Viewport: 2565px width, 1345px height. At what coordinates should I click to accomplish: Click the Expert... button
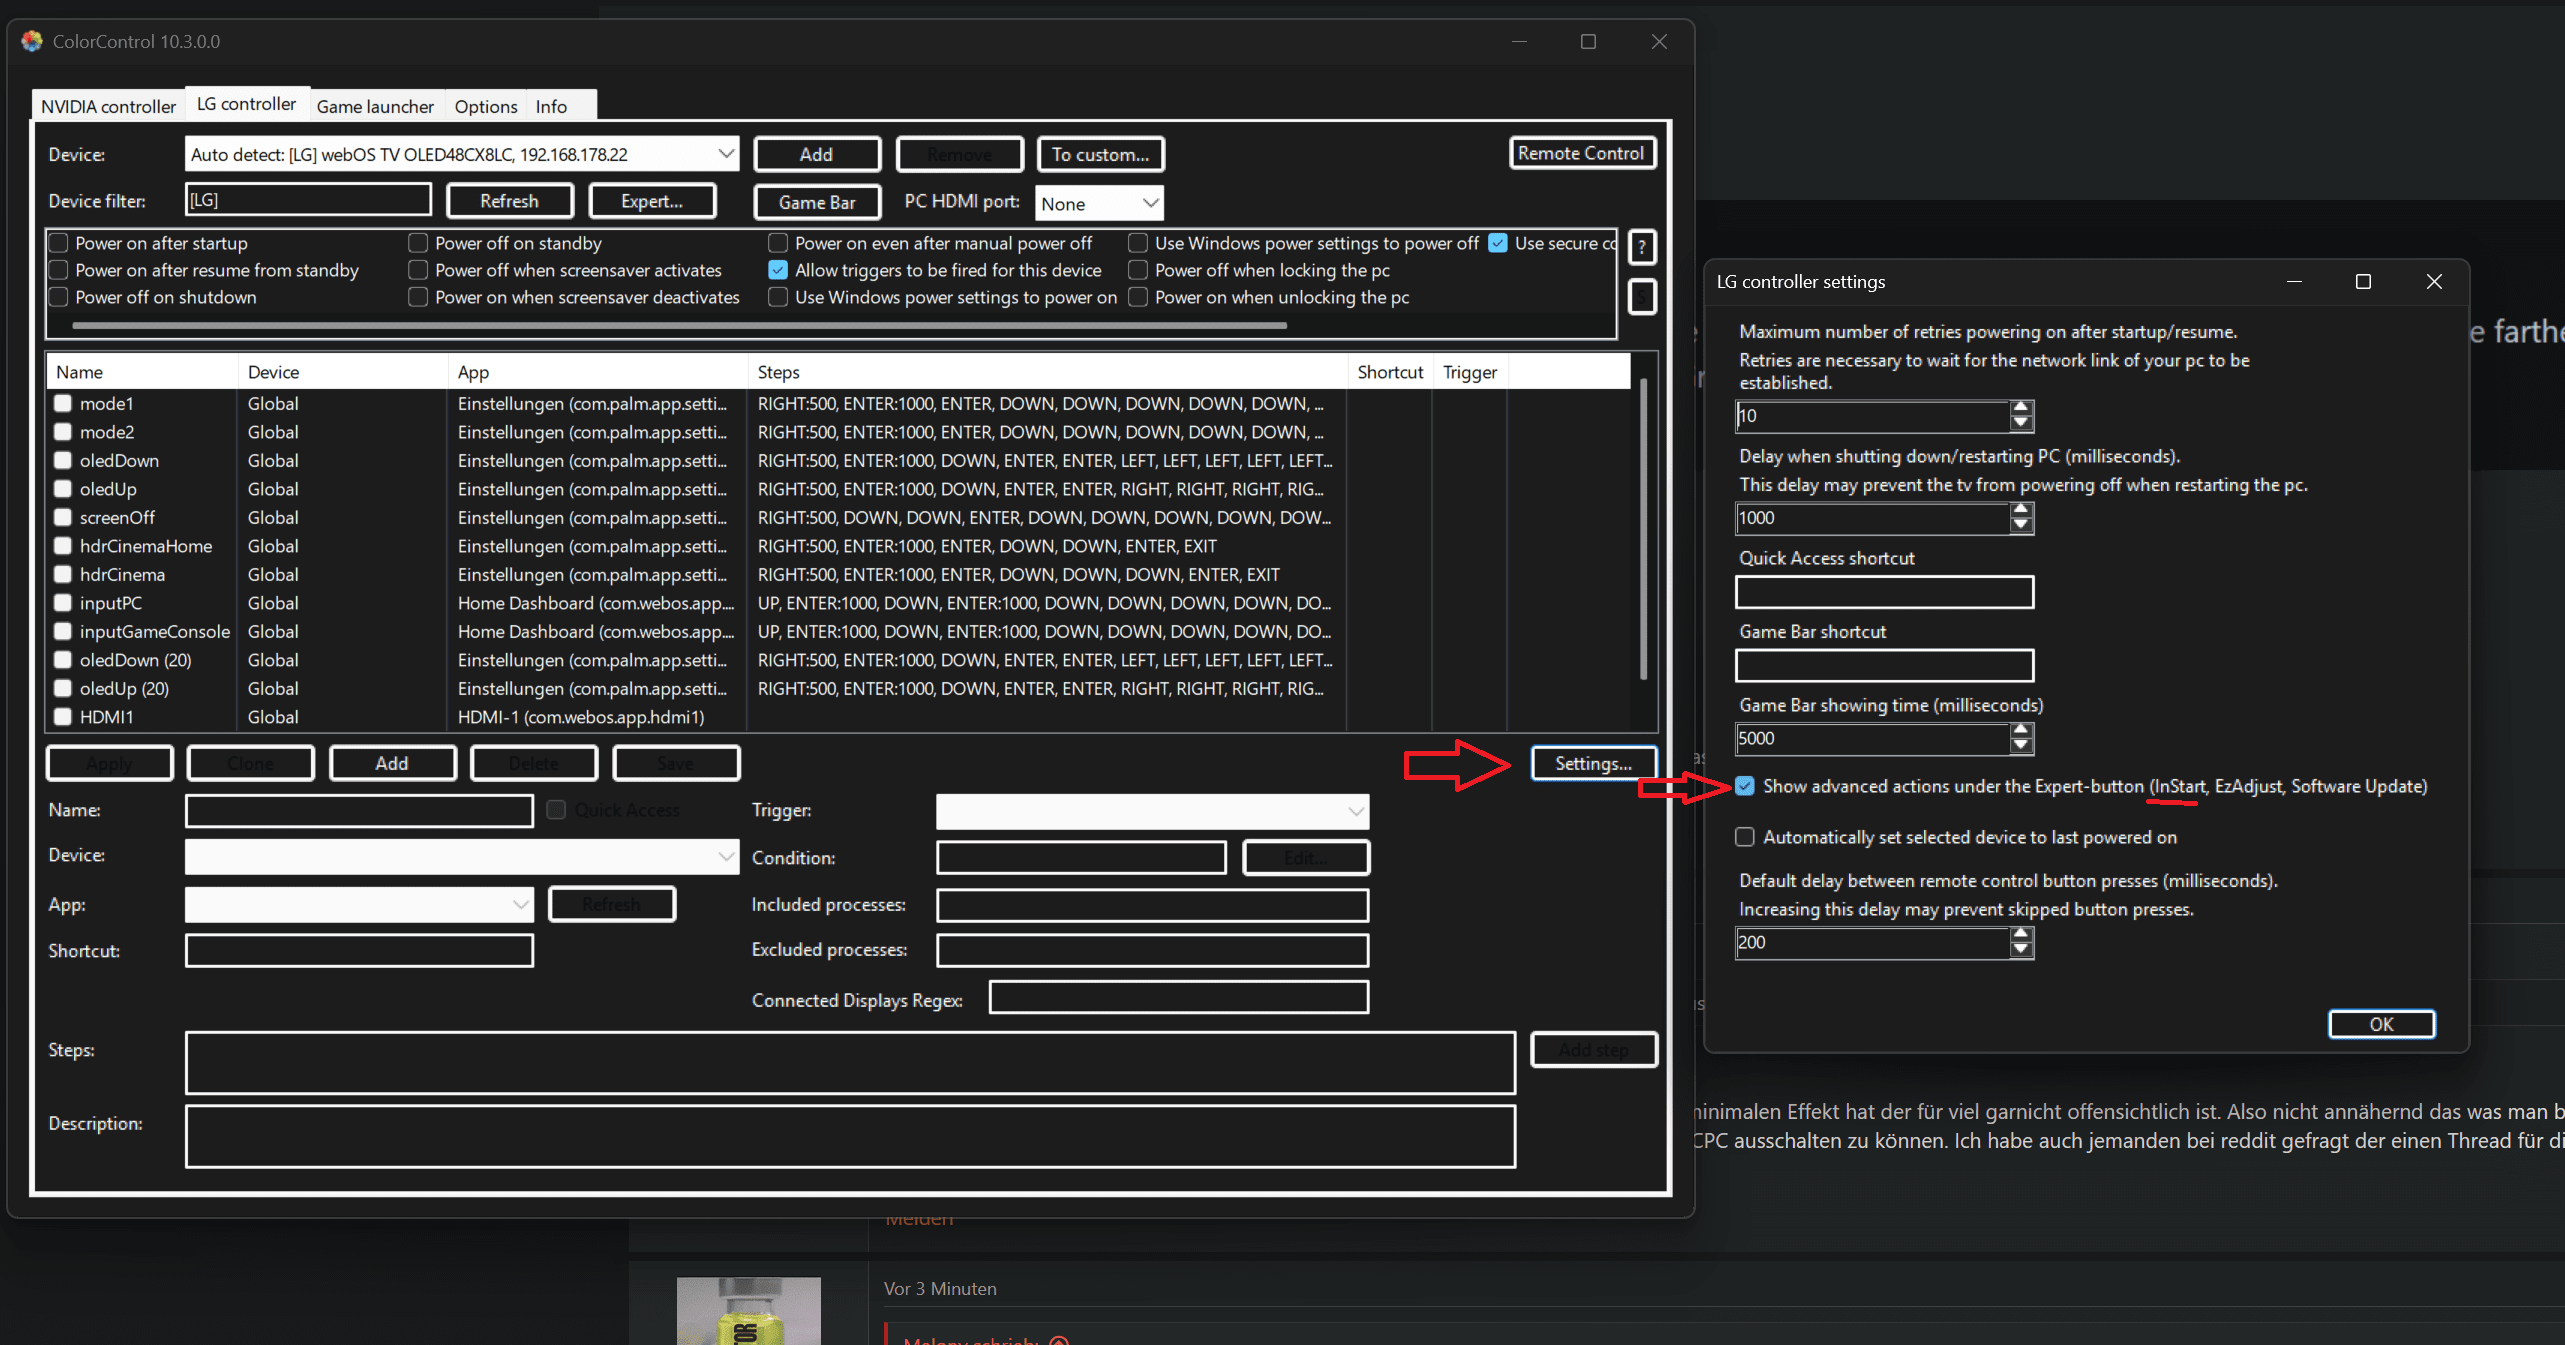(652, 200)
